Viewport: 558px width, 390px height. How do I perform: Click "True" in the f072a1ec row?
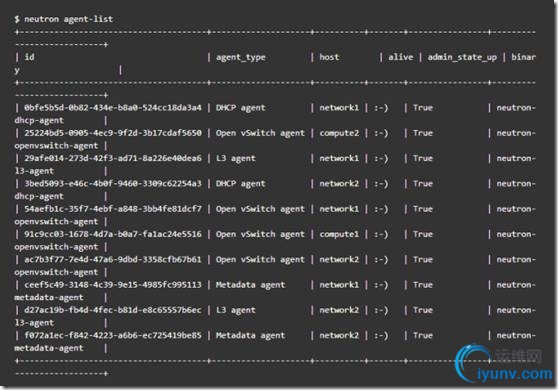click(423, 335)
